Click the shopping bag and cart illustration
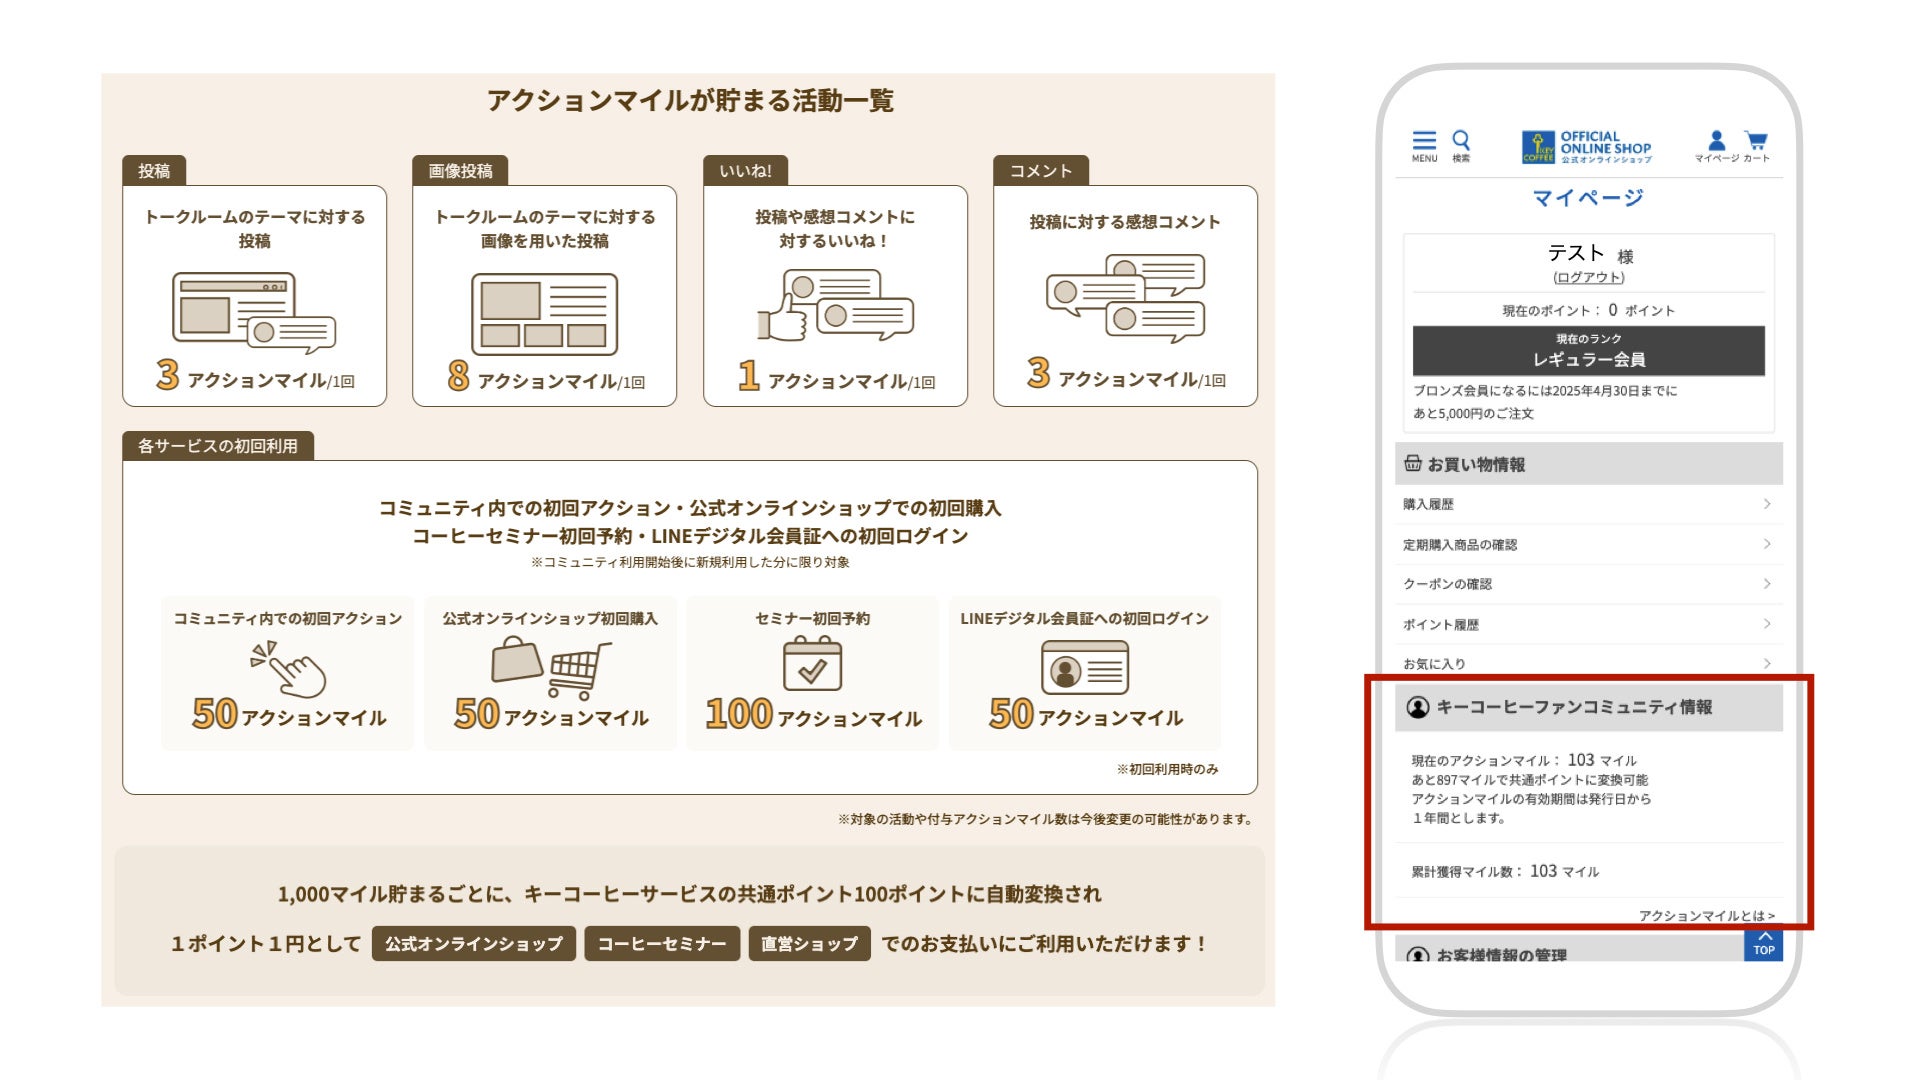 pyautogui.click(x=550, y=666)
